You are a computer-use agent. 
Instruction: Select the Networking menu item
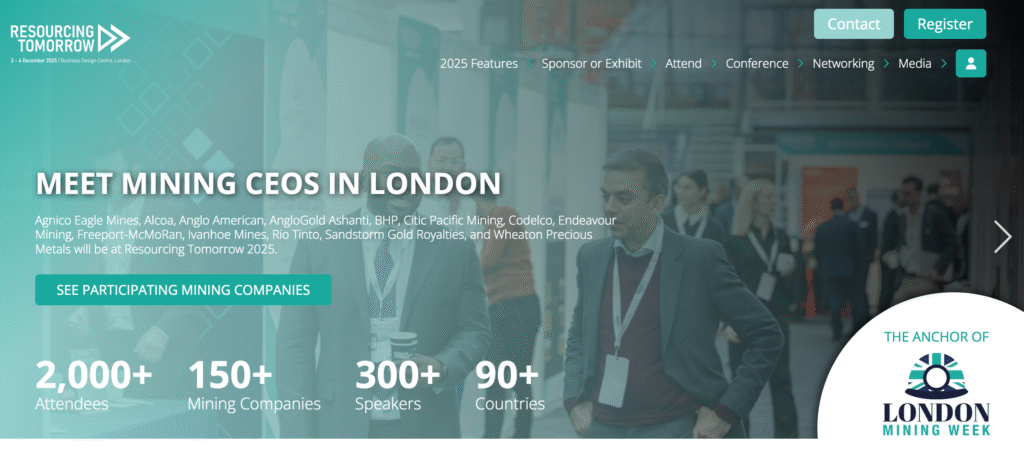point(843,63)
